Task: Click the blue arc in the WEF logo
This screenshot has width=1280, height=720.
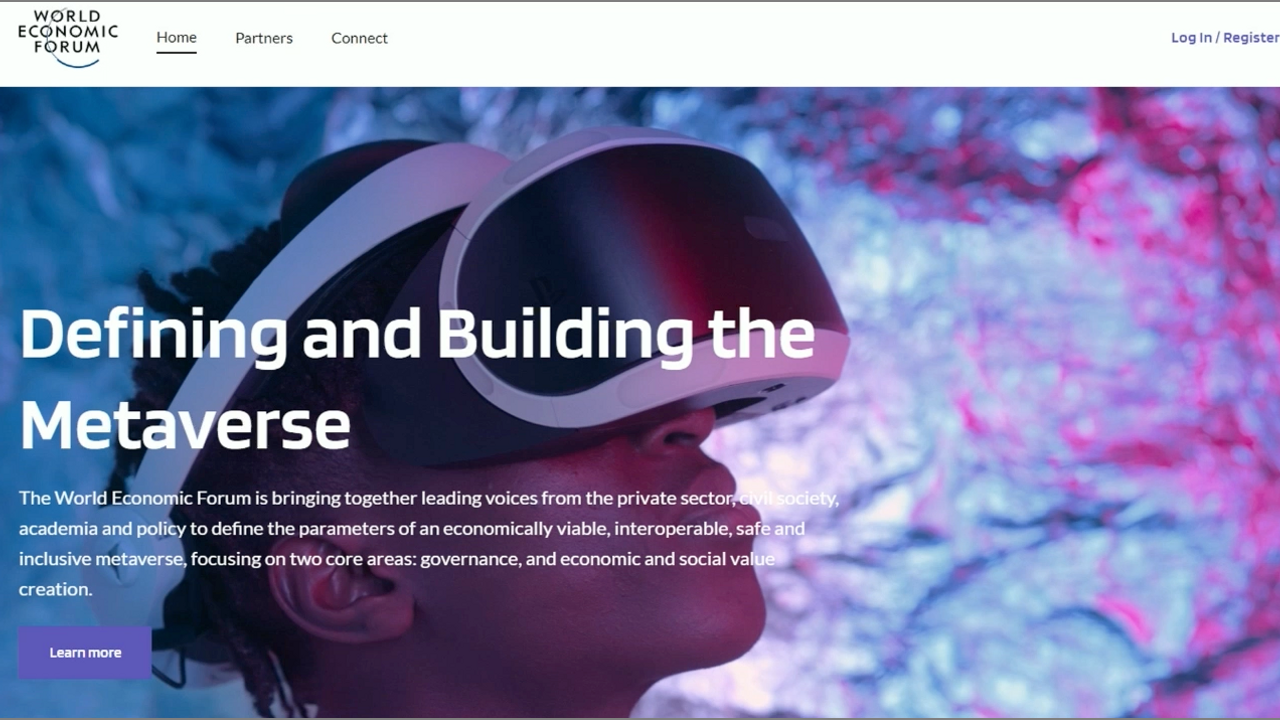Action: tap(77, 61)
